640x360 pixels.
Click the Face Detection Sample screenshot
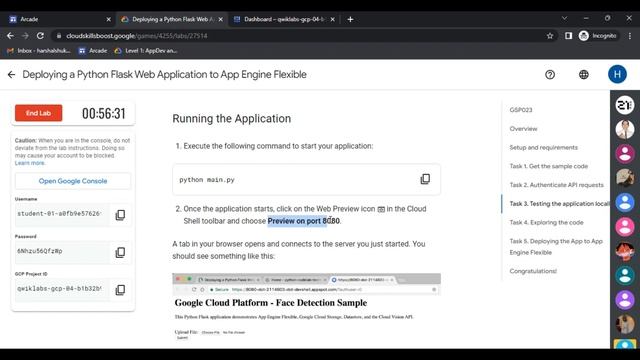307,308
